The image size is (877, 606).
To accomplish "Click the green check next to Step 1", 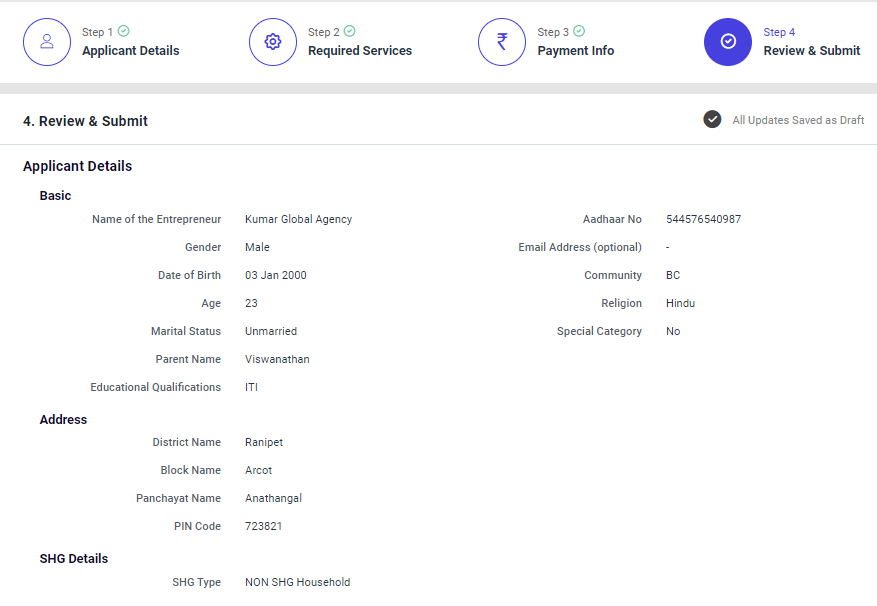I will (x=124, y=32).
